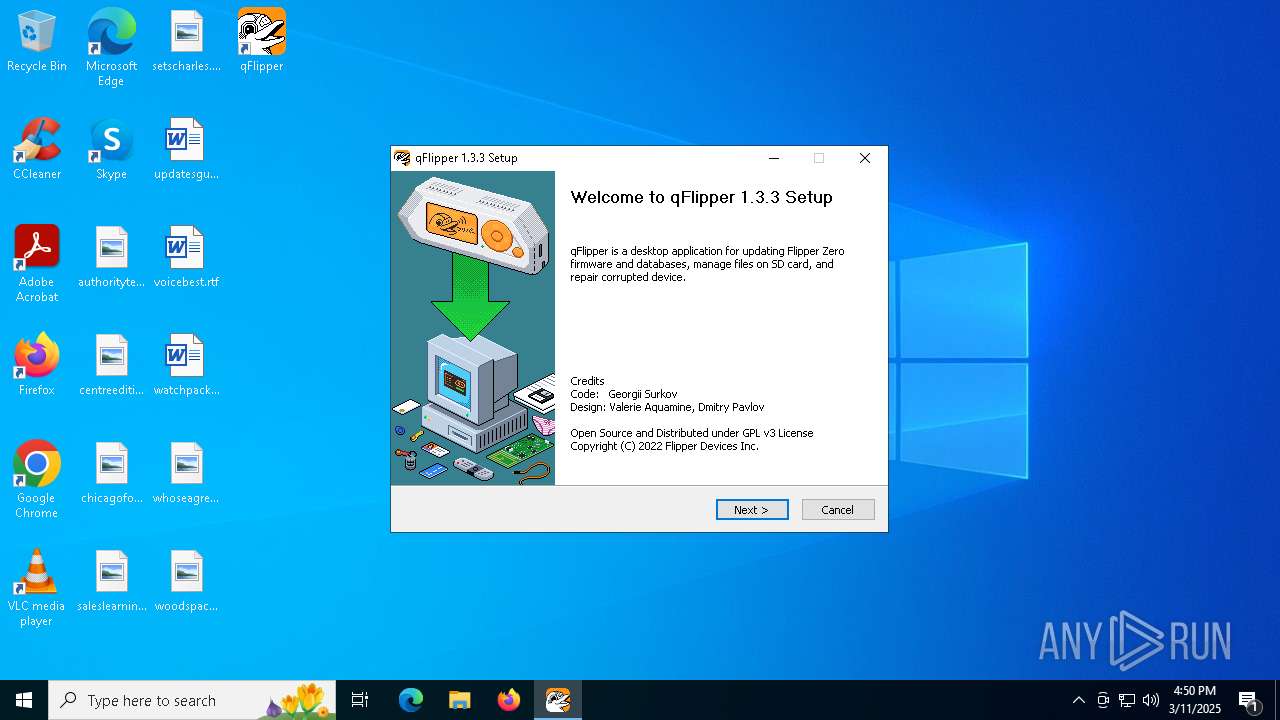The image size is (1280, 720).
Task: Click the GPL v3 License text line
Action: tap(692, 433)
